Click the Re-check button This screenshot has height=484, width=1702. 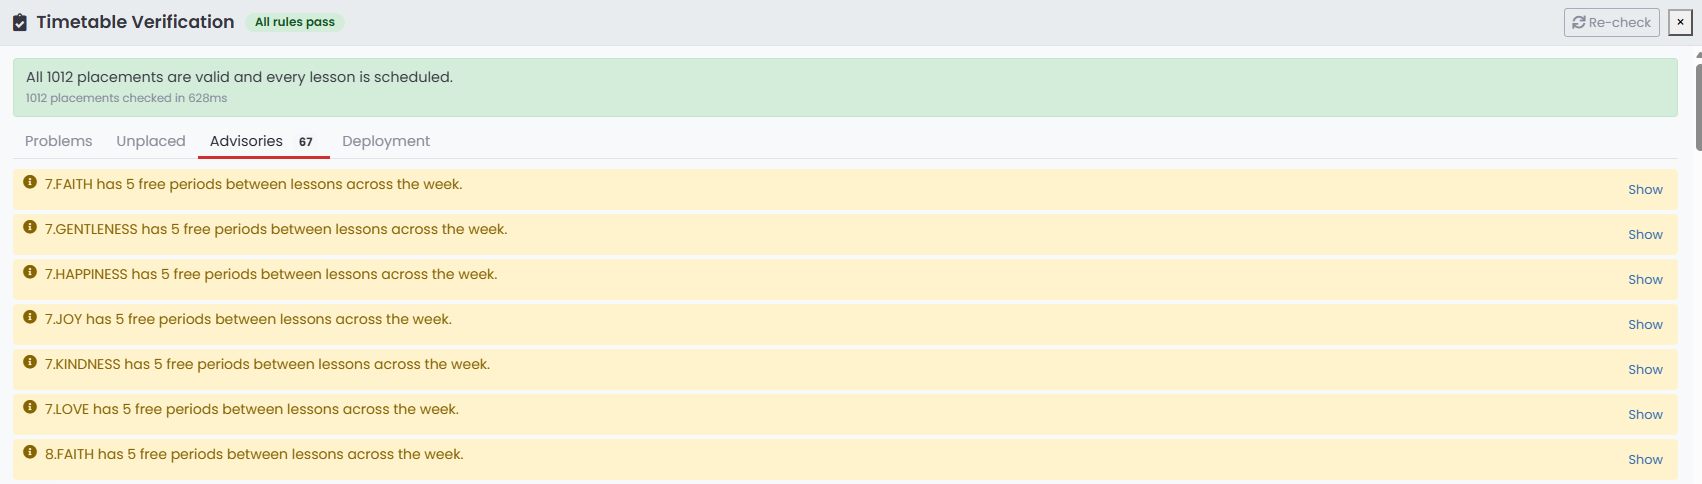click(1612, 22)
